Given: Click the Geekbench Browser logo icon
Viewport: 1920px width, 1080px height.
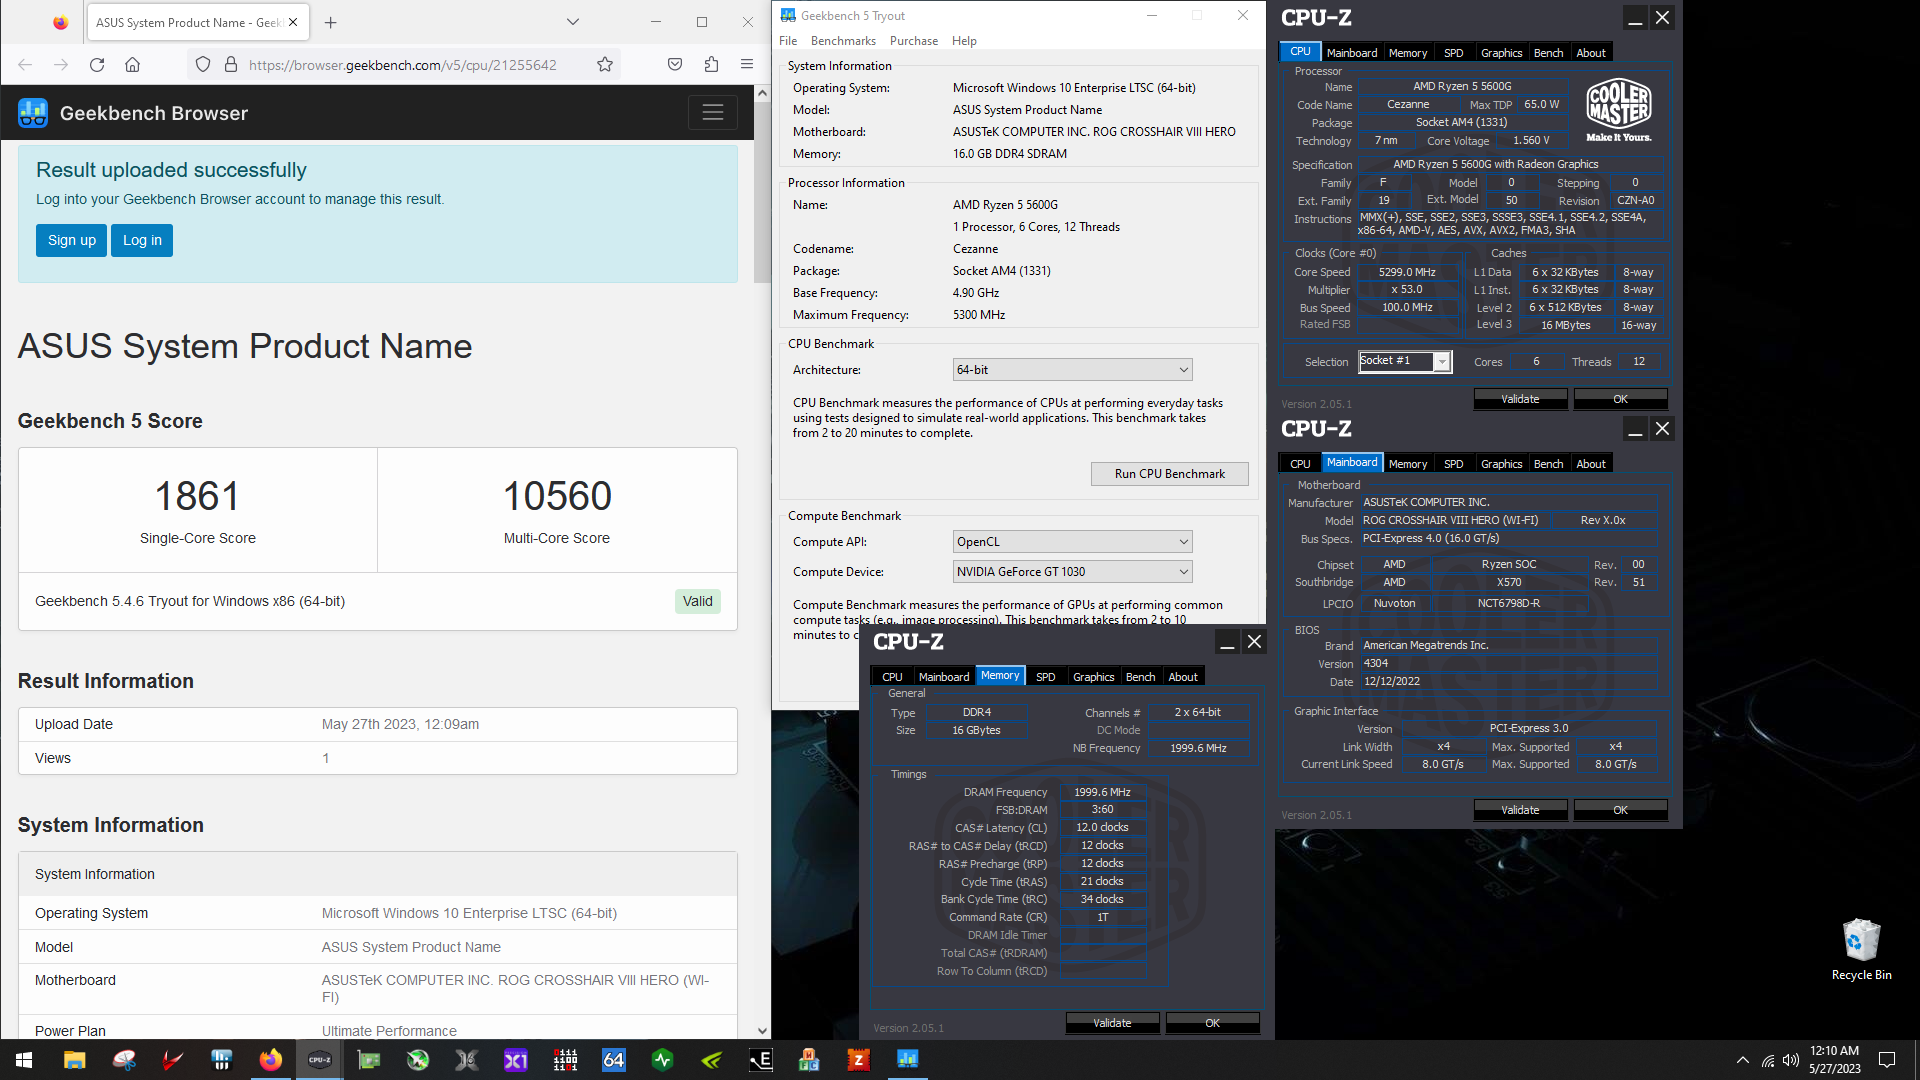Looking at the screenshot, I should [33, 113].
